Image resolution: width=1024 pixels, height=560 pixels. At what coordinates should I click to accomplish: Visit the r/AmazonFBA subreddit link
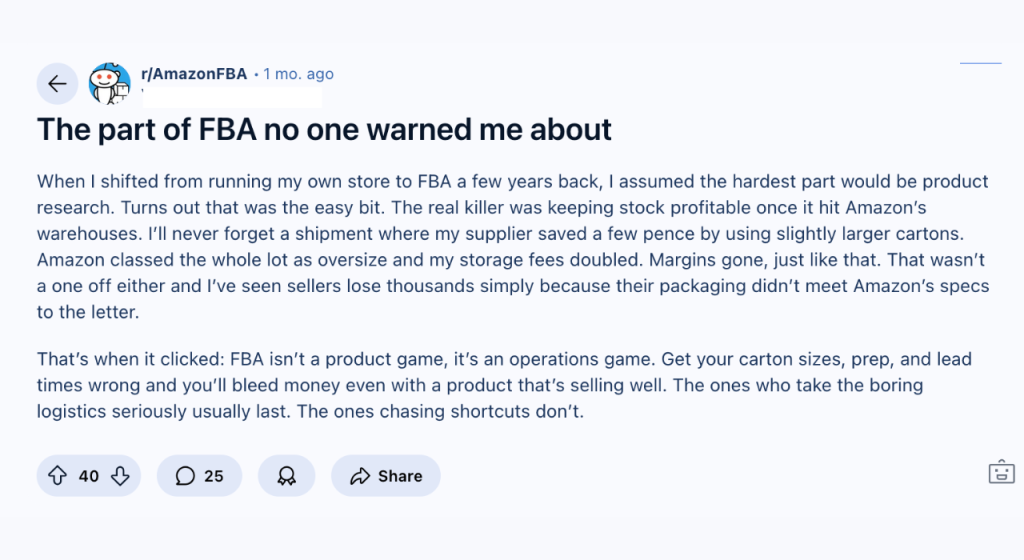click(194, 74)
